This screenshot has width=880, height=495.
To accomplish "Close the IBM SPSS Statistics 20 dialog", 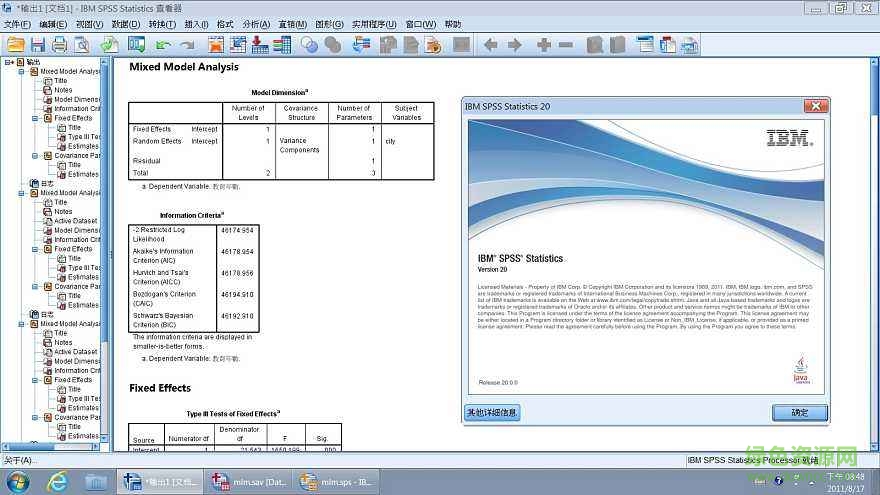I will (816, 106).
